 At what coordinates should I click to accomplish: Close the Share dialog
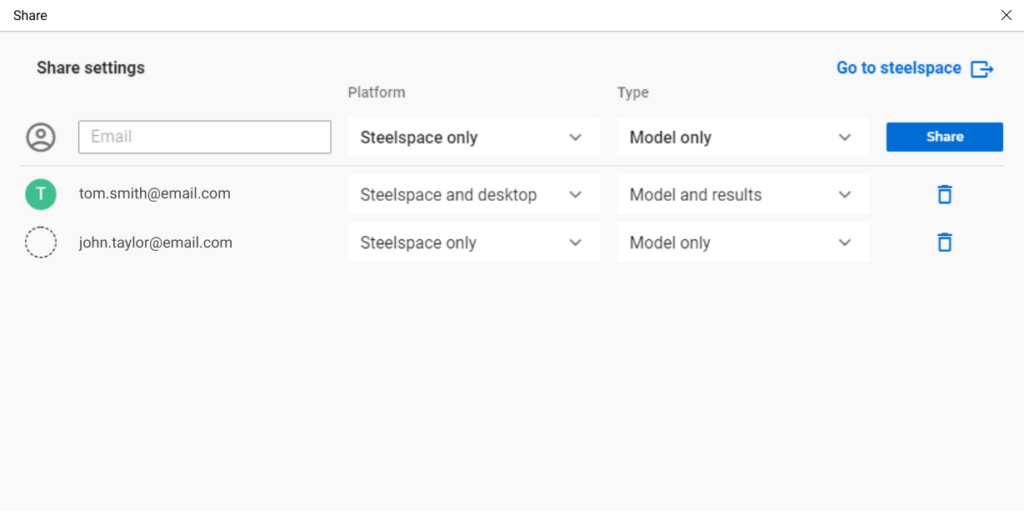coord(1006,16)
